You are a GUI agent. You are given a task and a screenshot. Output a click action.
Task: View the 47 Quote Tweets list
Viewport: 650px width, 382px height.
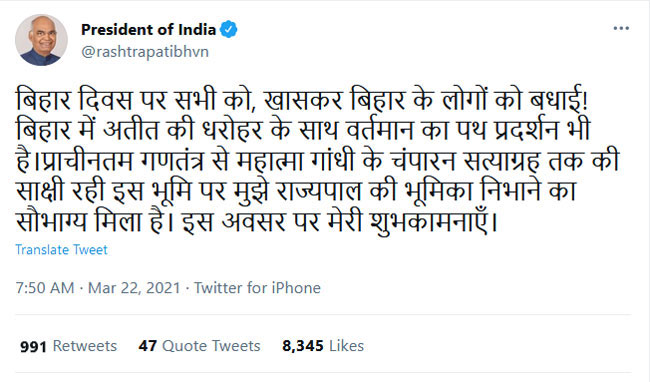coord(199,346)
